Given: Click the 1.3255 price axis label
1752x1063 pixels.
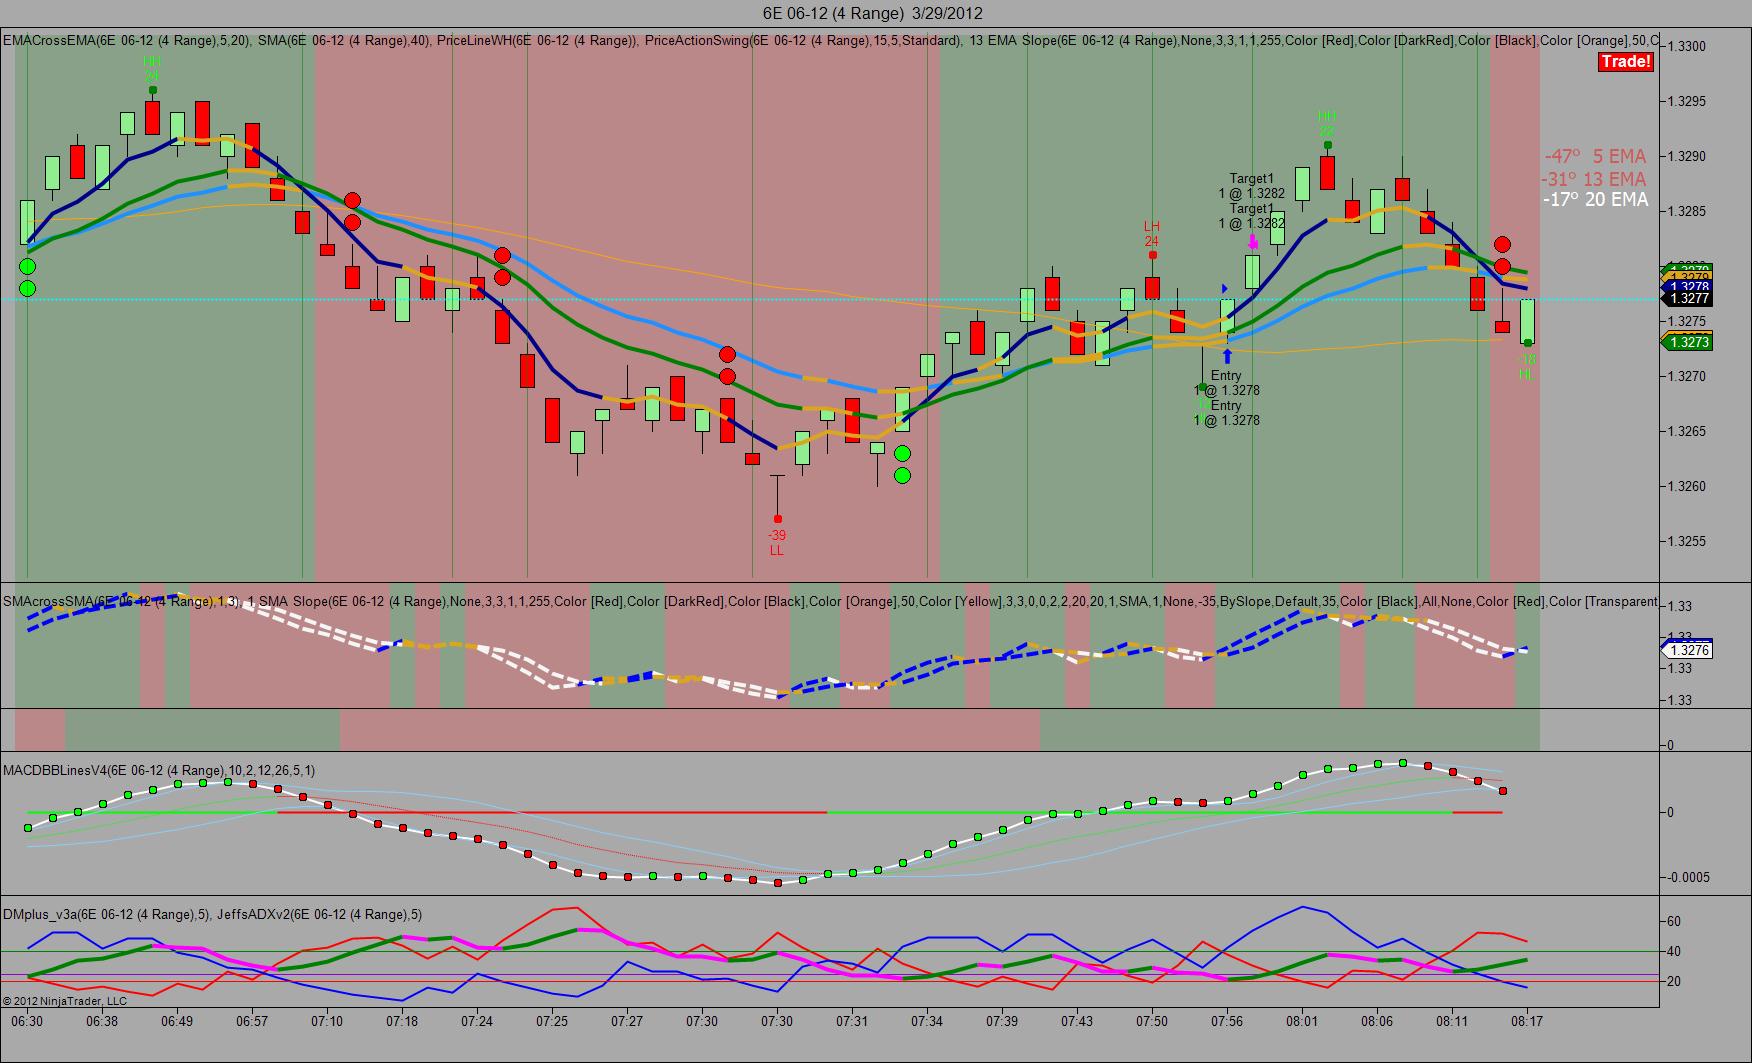Looking at the screenshot, I should [1686, 541].
